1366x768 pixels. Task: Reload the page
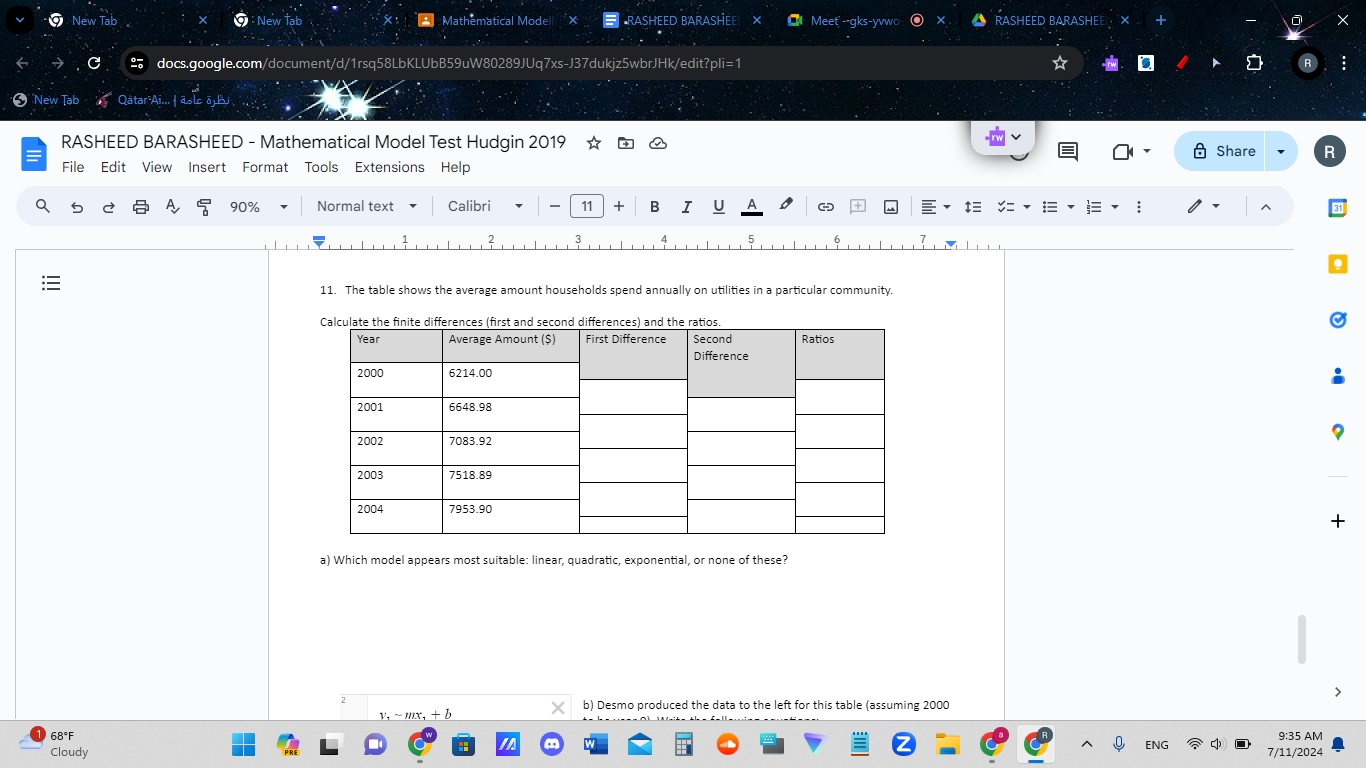[94, 63]
